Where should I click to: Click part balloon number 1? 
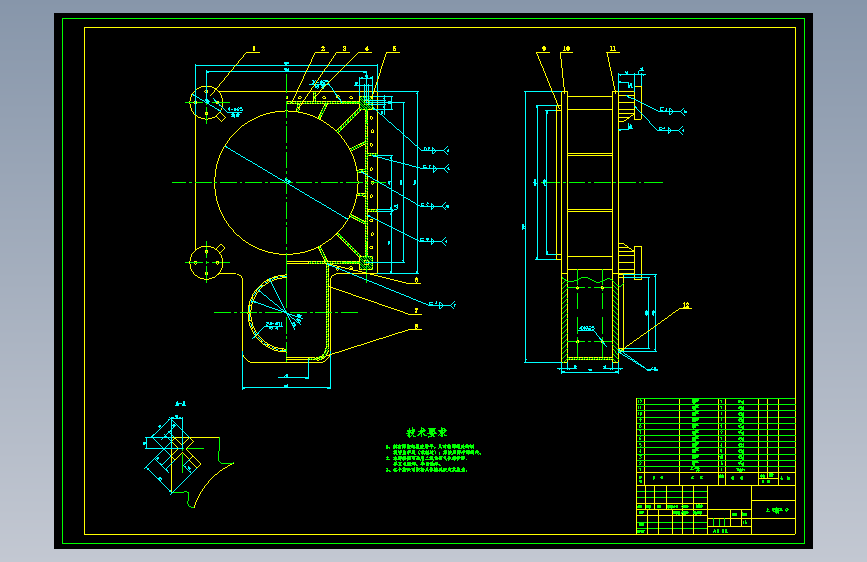click(254, 49)
